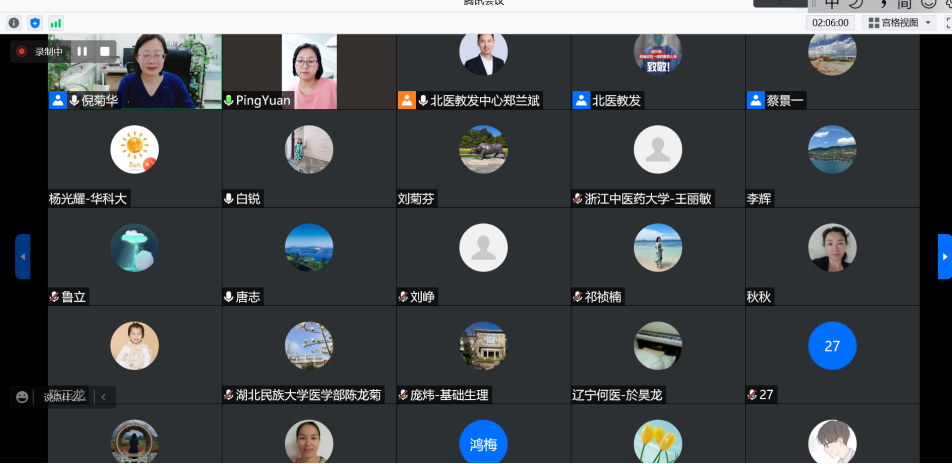
Task: Select PingYuan's video tile
Action: pyautogui.click(x=309, y=70)
